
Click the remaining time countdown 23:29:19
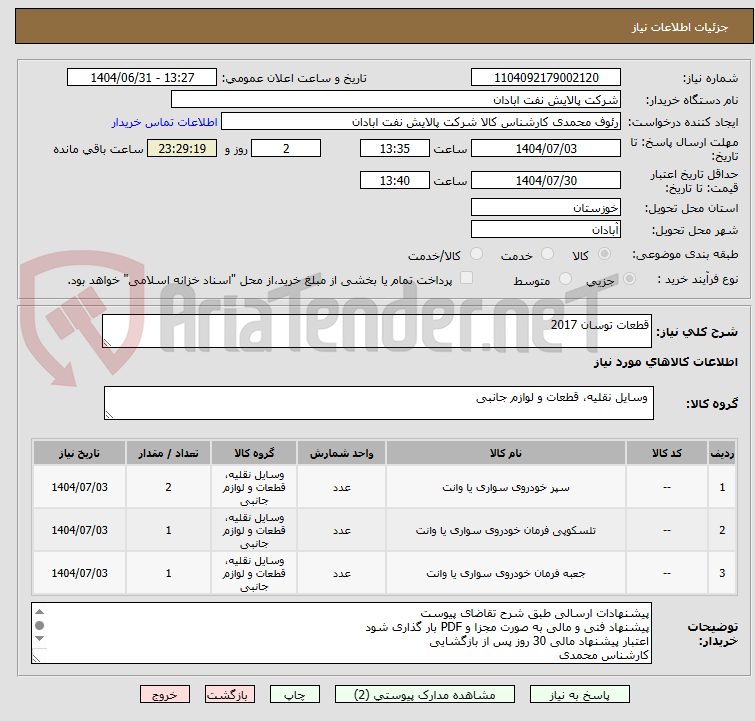182,148
